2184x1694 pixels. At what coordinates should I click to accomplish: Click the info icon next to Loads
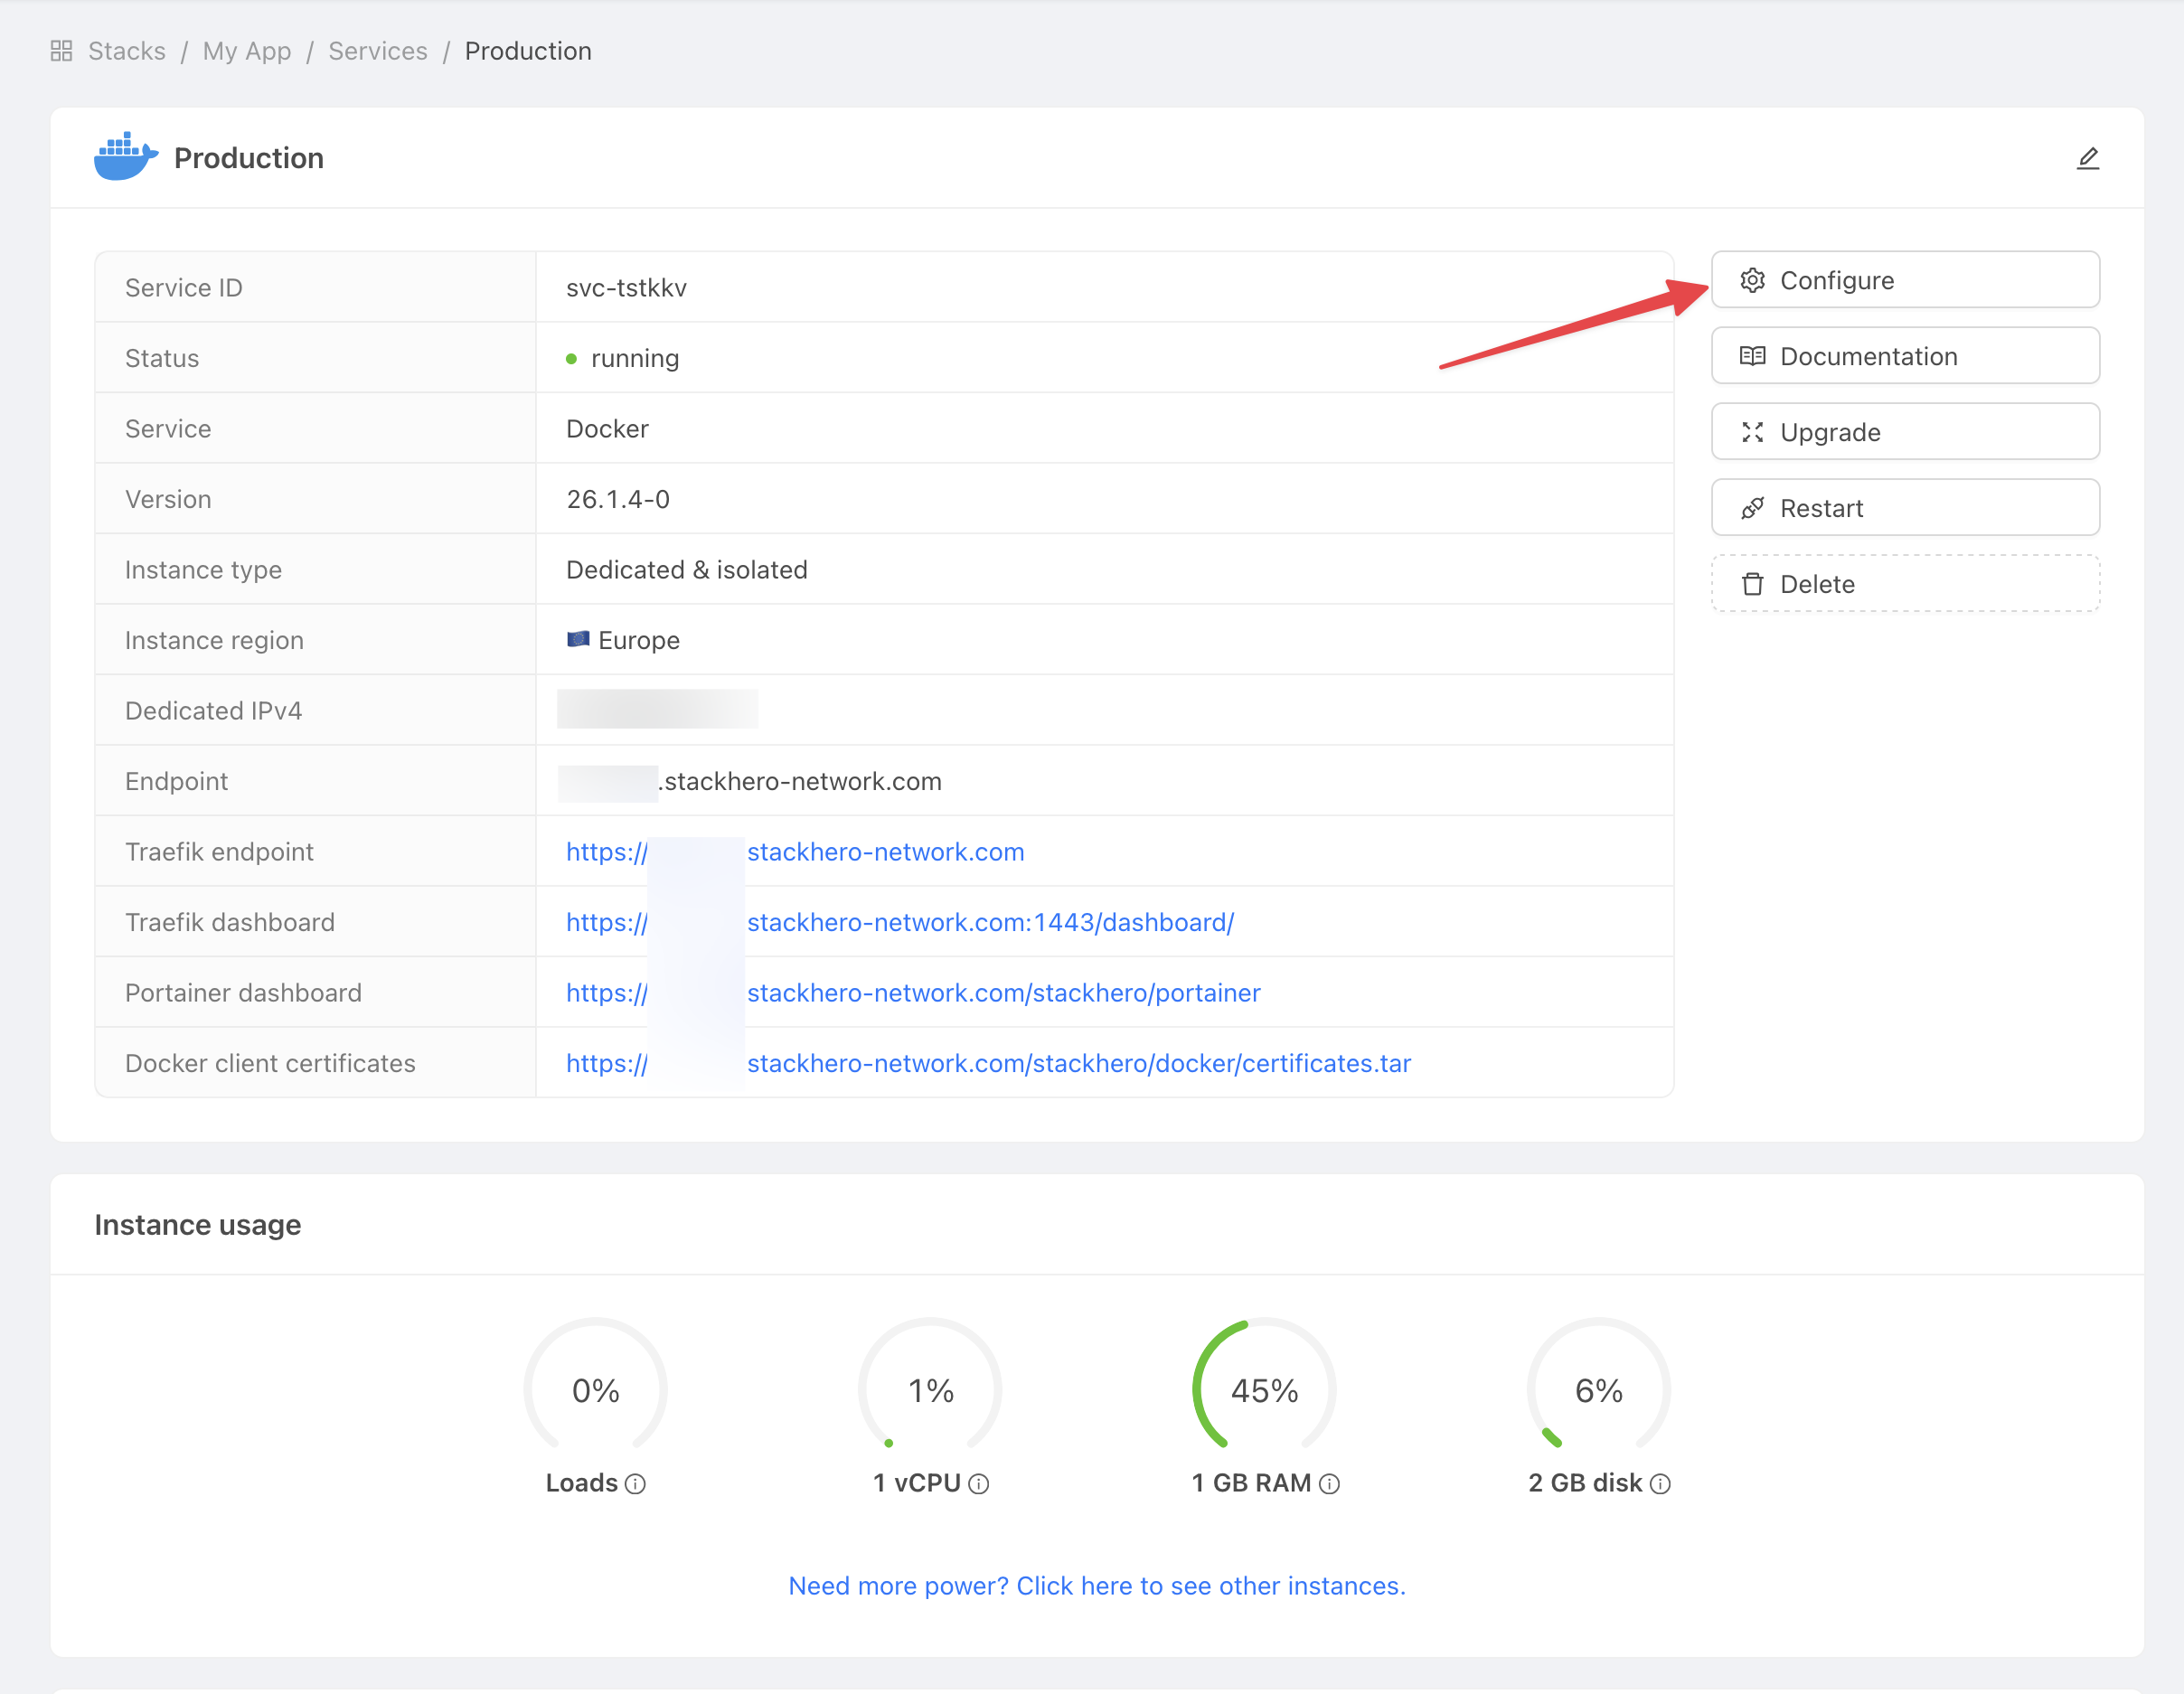[635, 1484]
